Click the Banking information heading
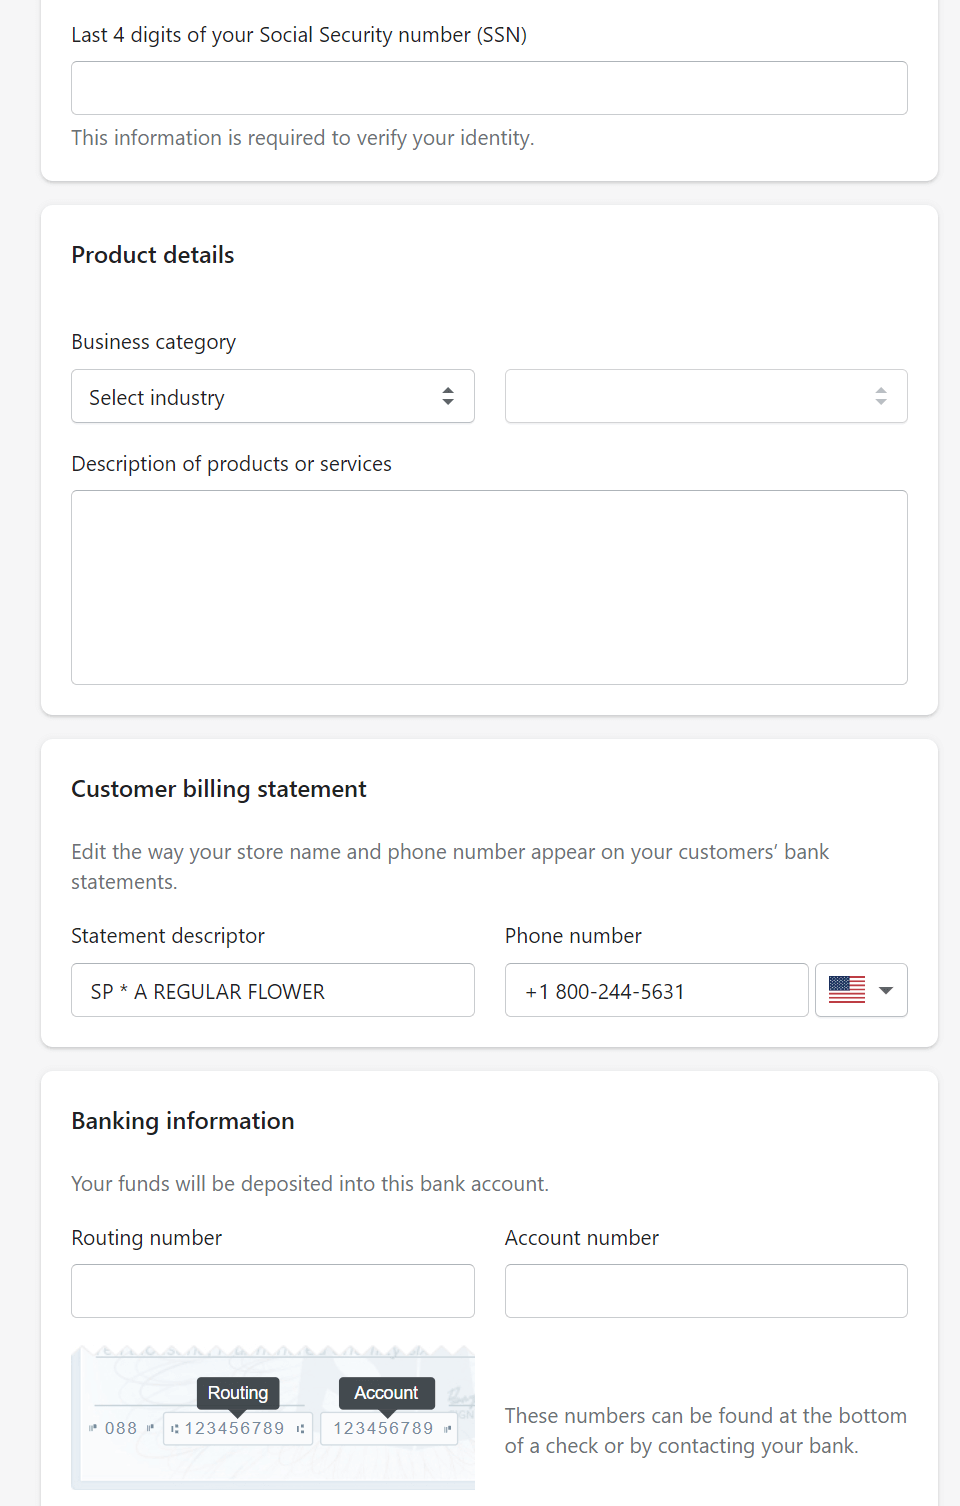Viewport: 960px width, 1506px height. point(182,1120)
